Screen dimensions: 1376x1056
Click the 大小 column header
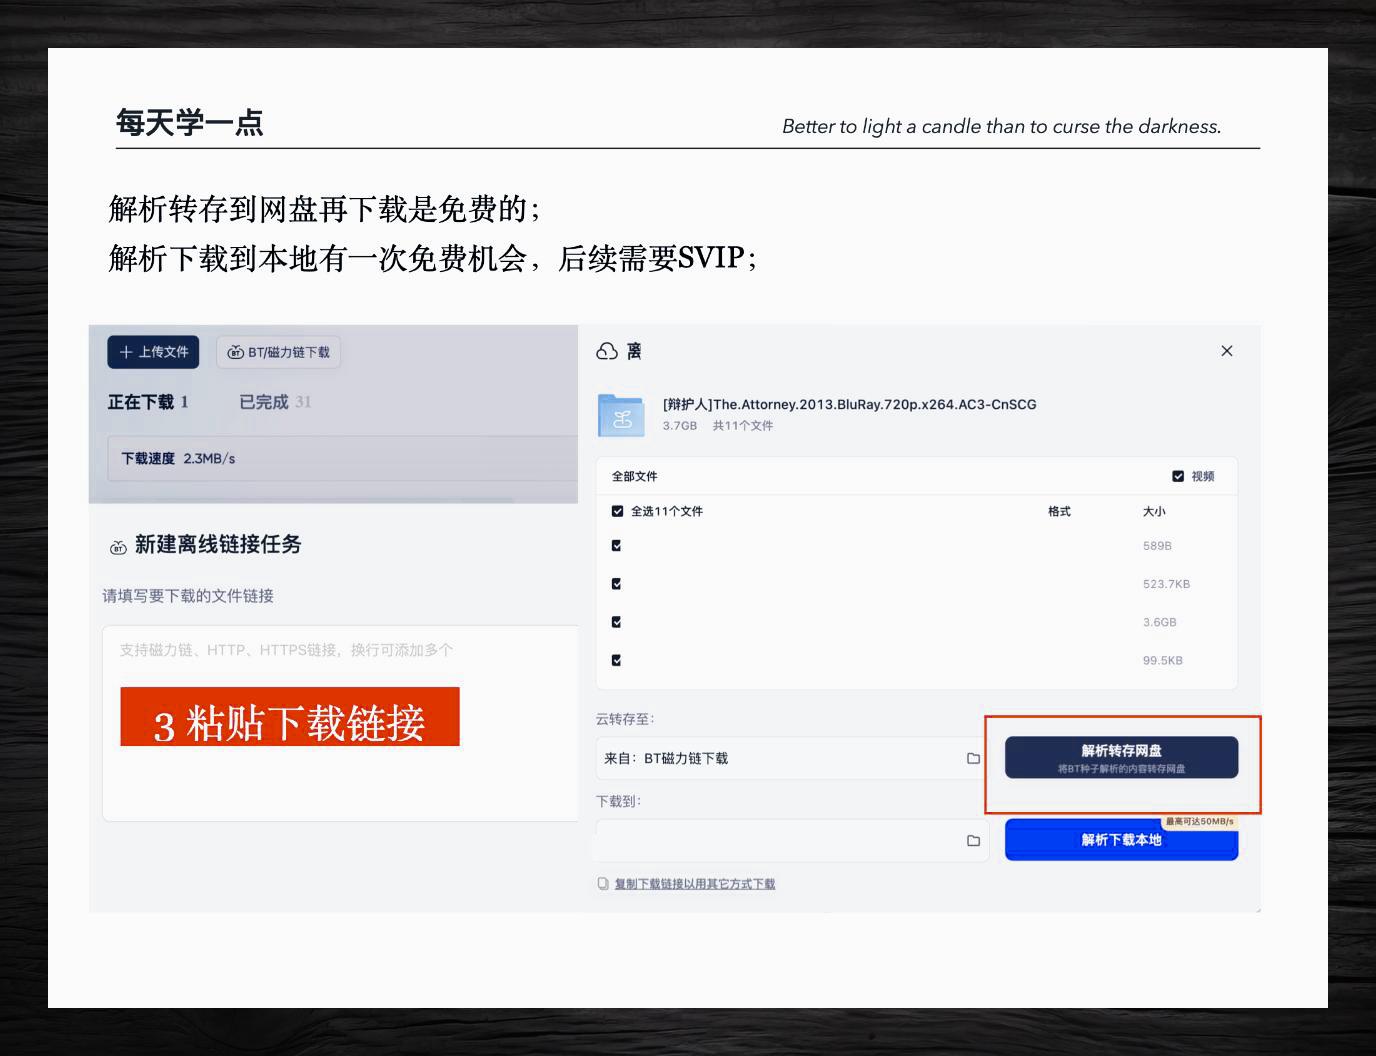(1154, 511)
